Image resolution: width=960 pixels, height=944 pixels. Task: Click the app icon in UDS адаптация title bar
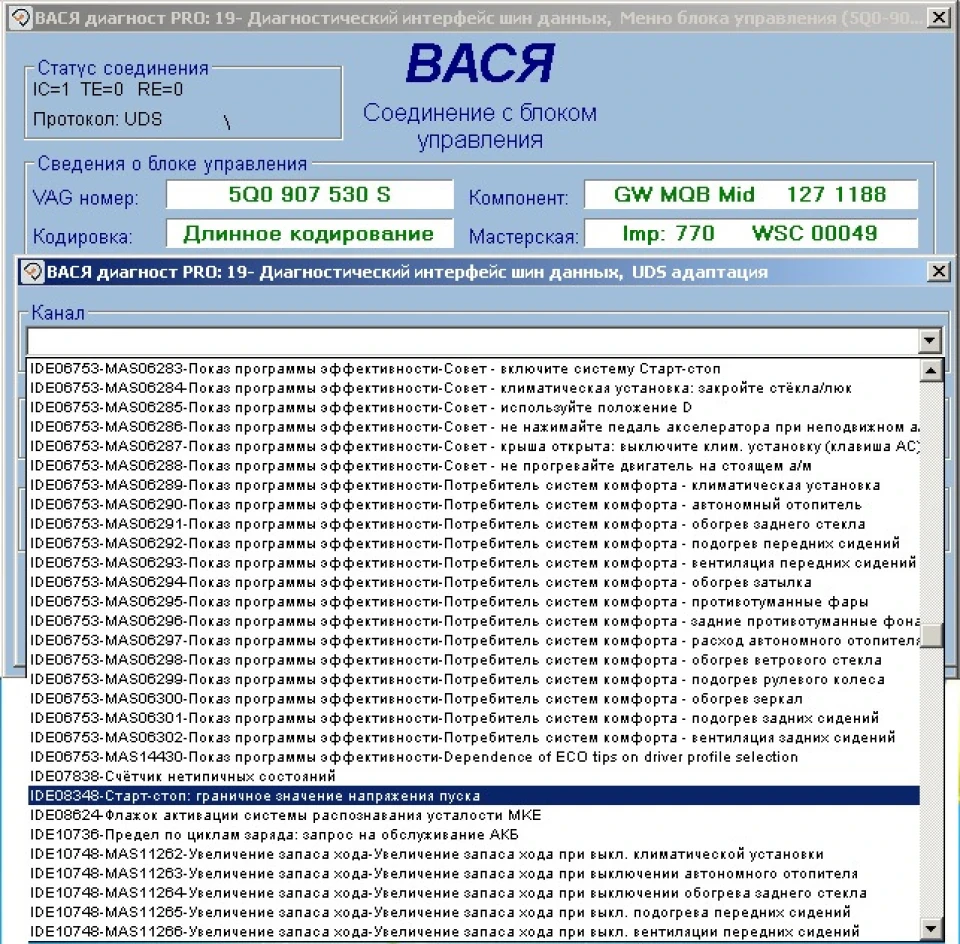pos(32,271)
